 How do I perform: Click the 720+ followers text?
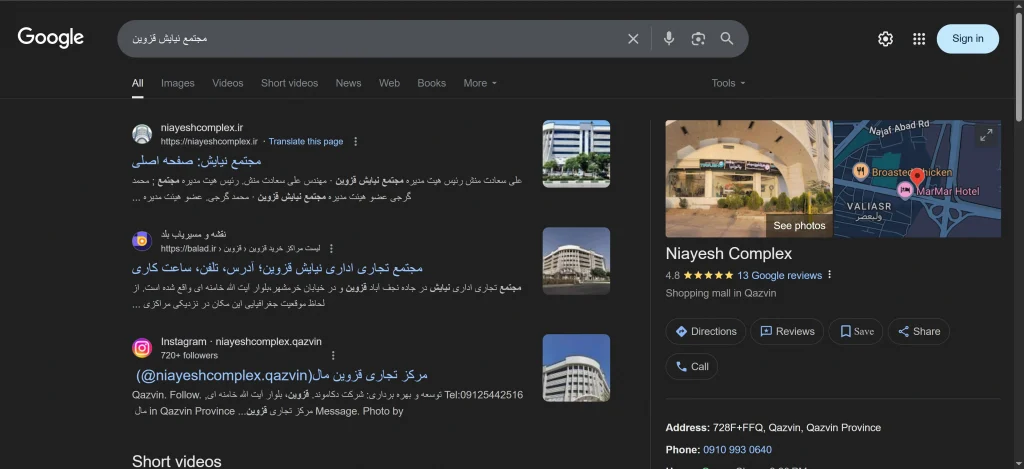(189, 356)
